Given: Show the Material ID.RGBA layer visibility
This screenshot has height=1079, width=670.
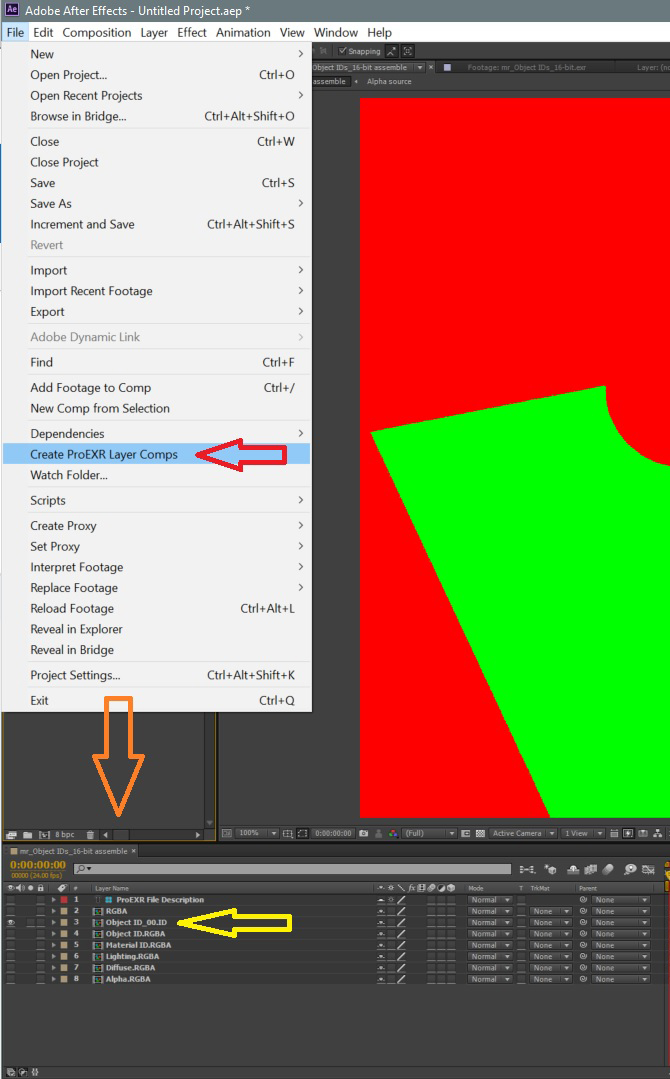Looking at the screenshot, I should [x=10, y=945].
